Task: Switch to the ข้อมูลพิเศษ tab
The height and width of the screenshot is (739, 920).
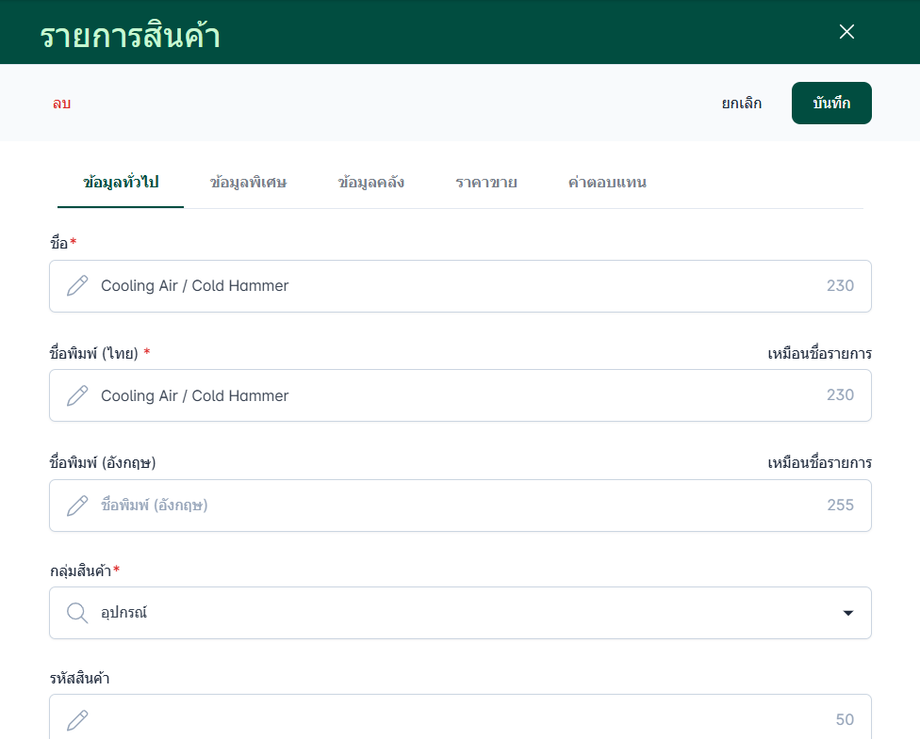Action: click(248, 182)
